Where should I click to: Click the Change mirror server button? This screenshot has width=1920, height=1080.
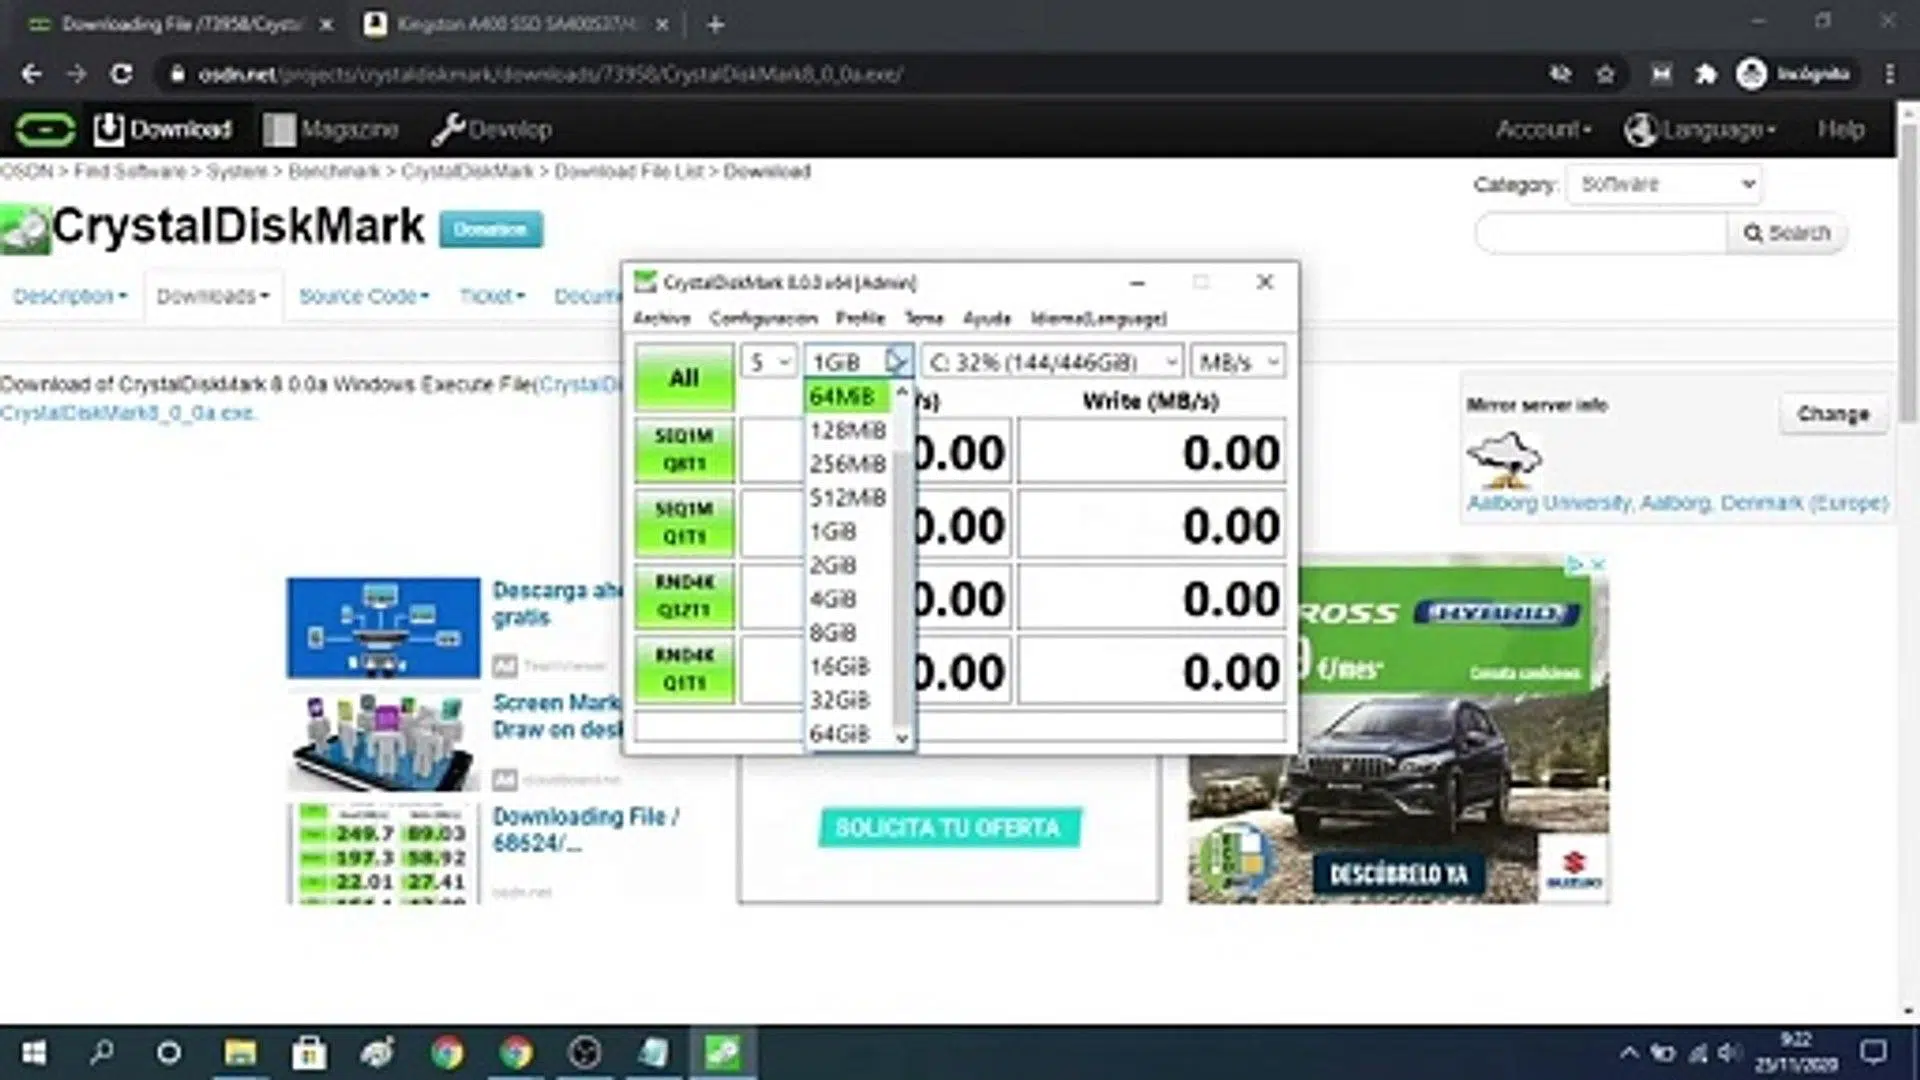pos(1832,414)
